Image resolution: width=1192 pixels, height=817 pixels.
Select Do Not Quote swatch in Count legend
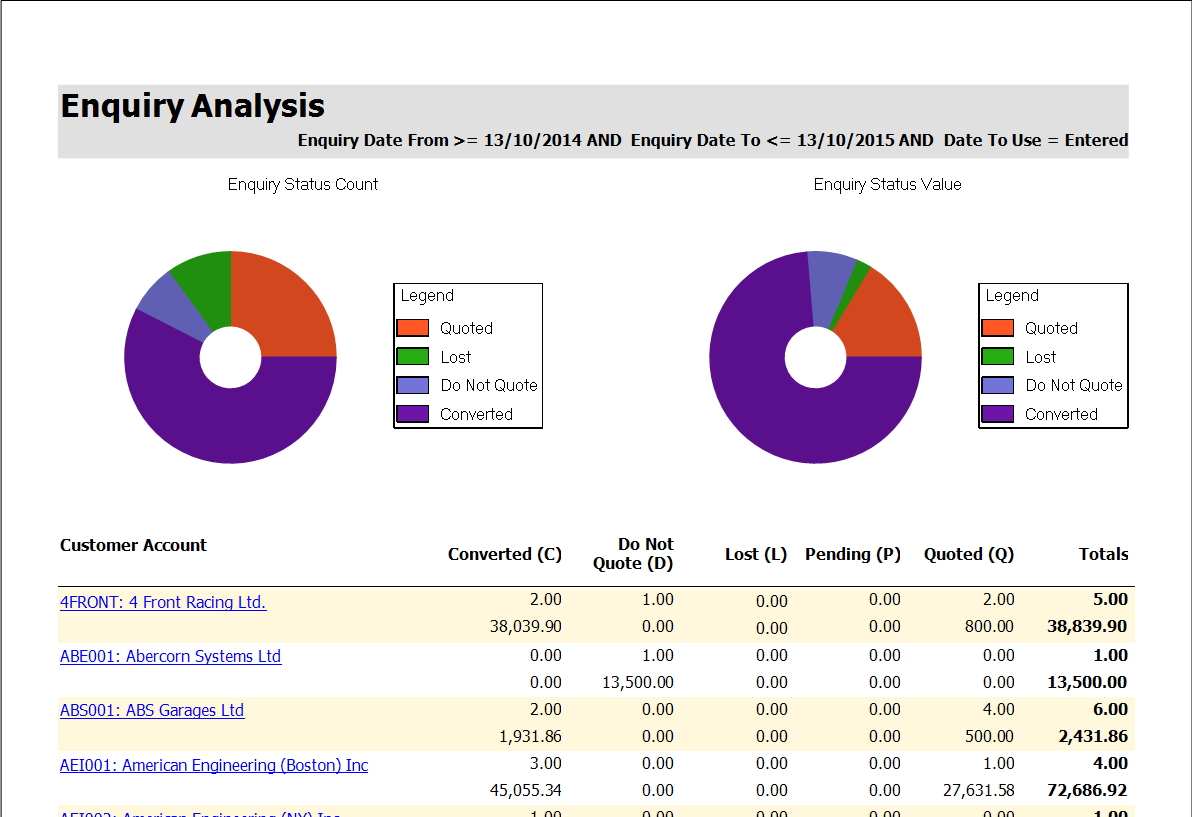tap(412, 385)
